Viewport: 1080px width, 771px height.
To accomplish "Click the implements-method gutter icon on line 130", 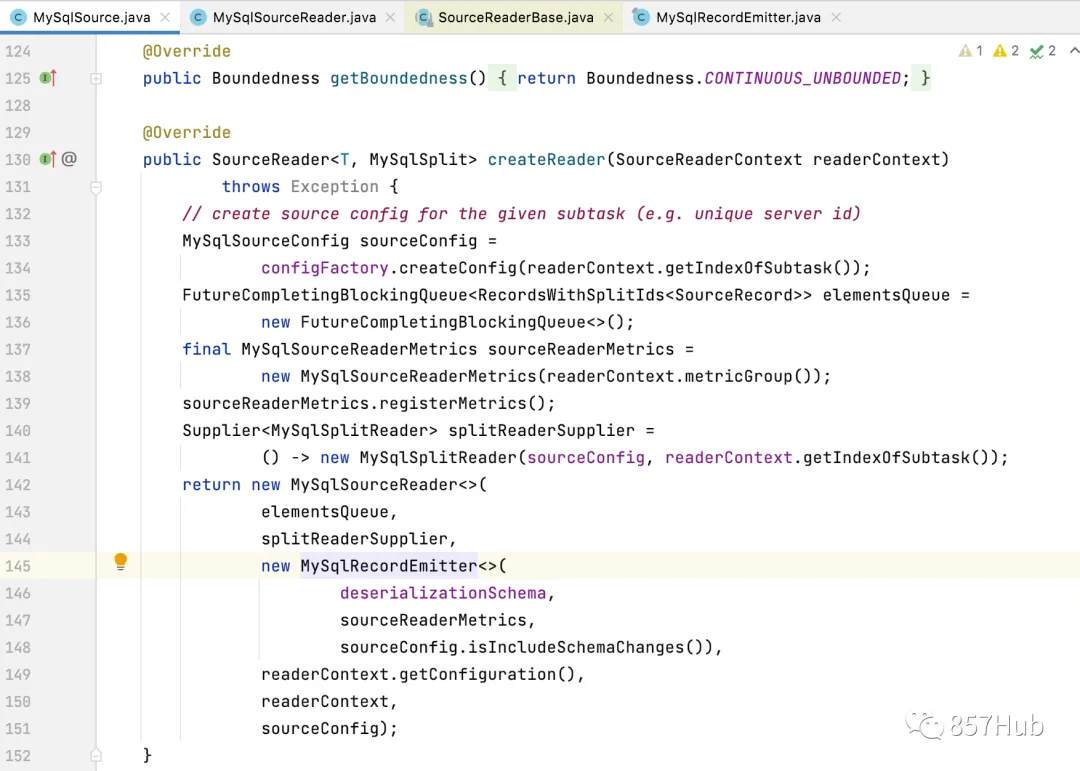I will 48,159.
